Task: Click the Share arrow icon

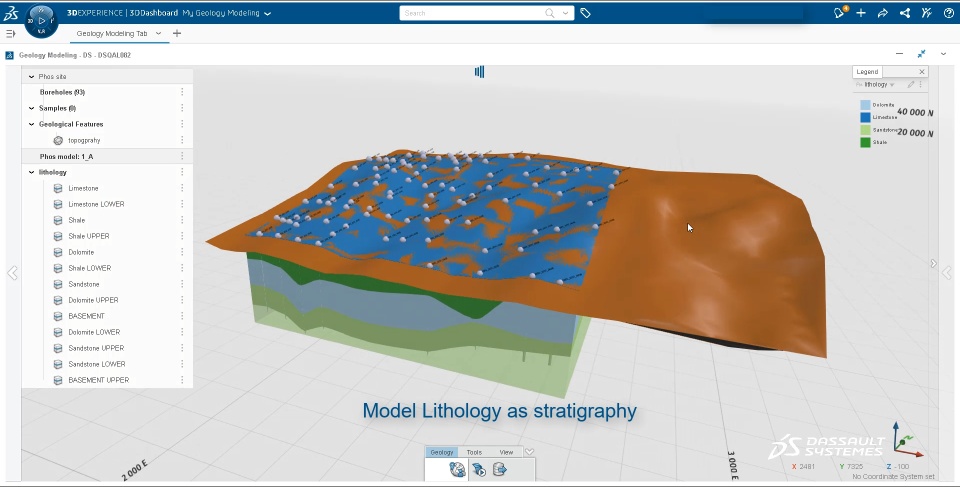Action: click(883, 13)
